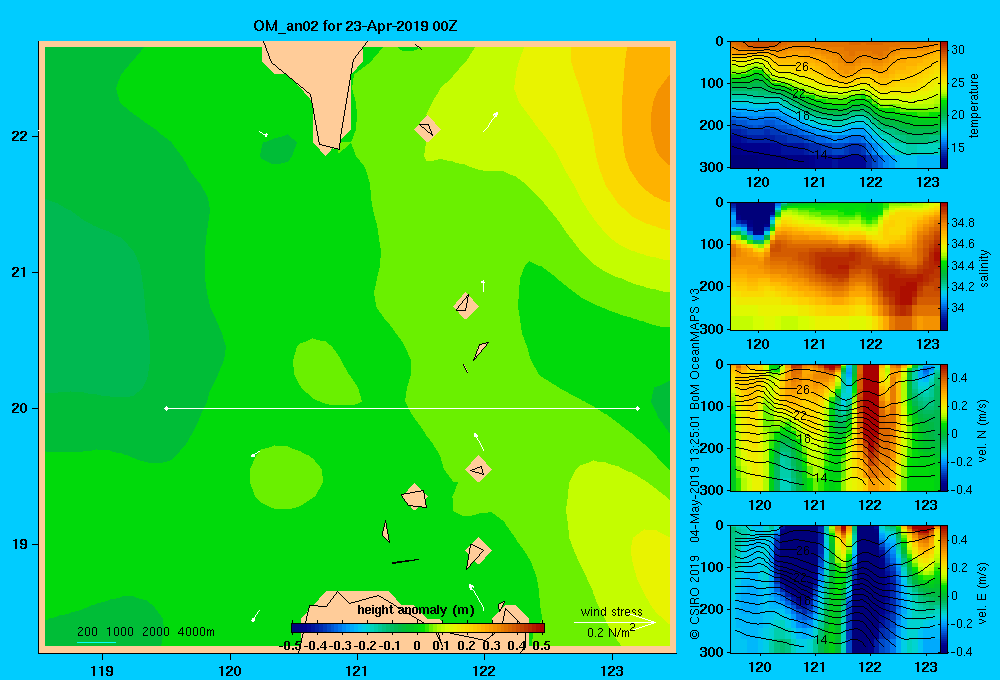
Task: Click the 'wind stress' legend label
Action: pyautogui.click(x=612, y=612)
